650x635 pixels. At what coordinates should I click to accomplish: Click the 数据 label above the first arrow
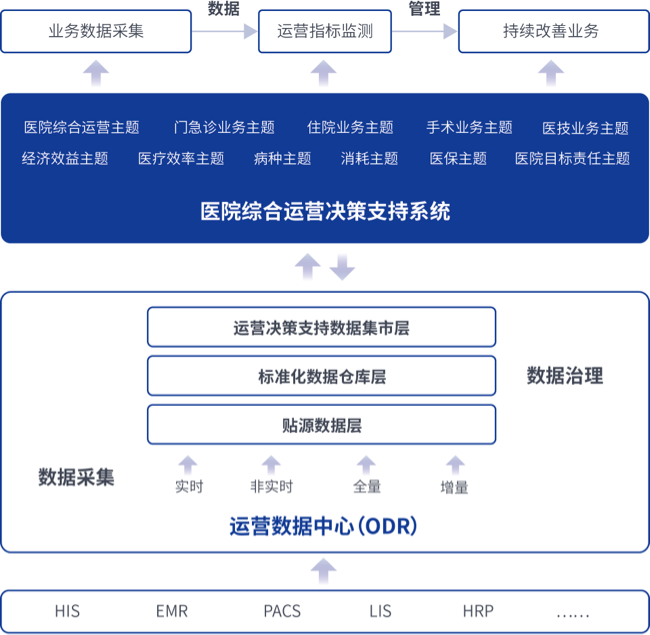coord(223,9)
